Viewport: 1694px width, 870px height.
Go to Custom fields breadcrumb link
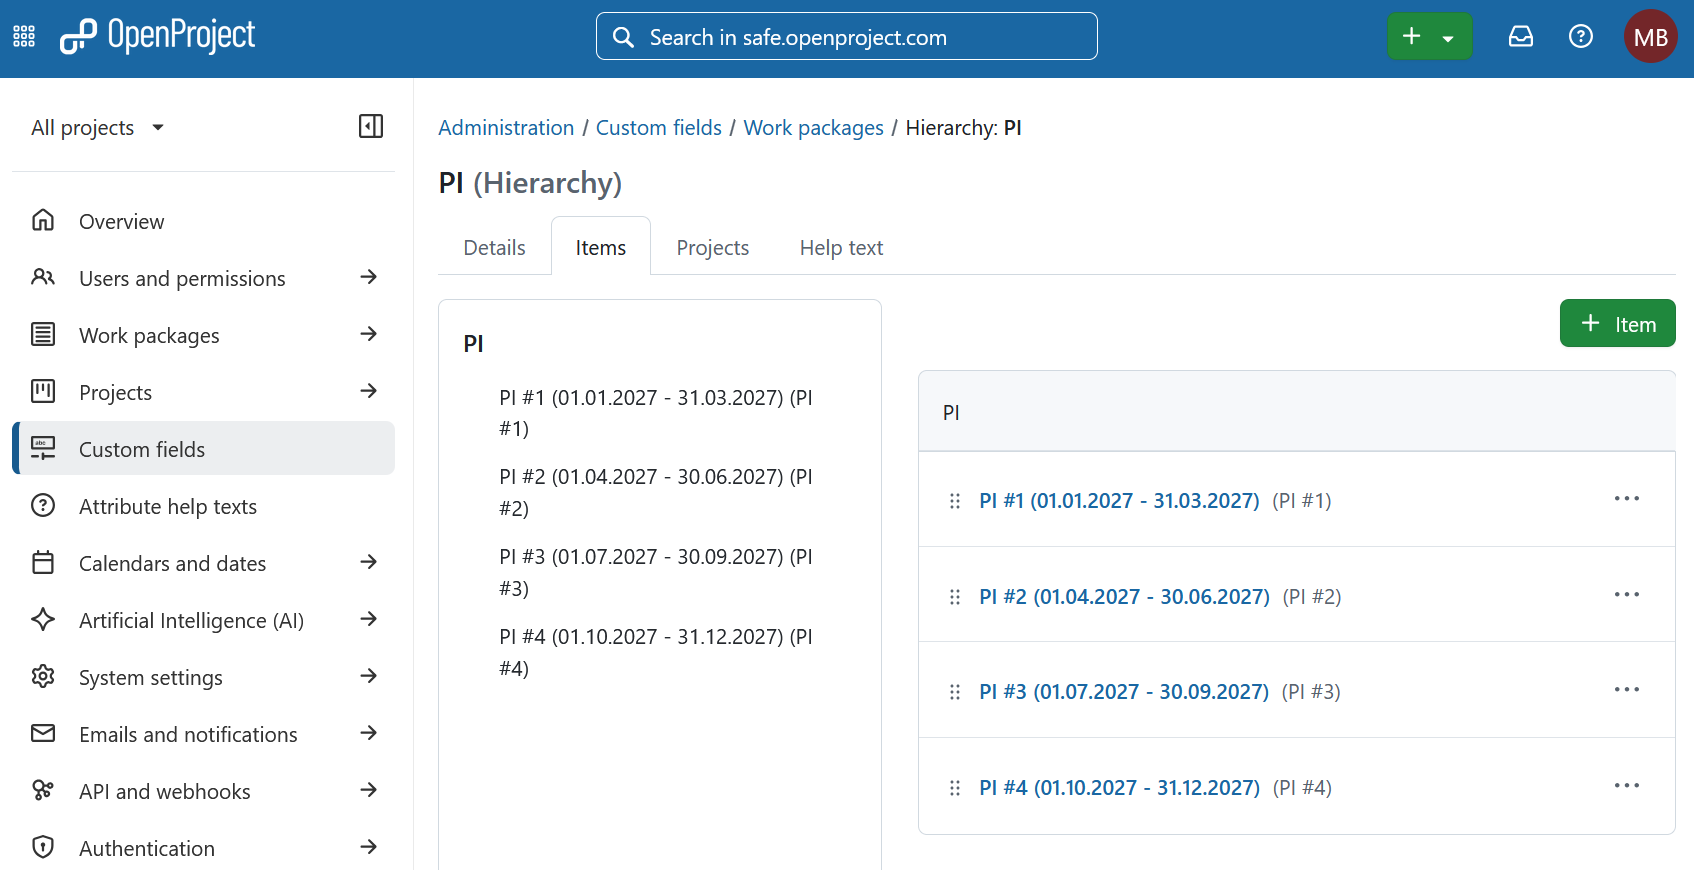[659, 128]
